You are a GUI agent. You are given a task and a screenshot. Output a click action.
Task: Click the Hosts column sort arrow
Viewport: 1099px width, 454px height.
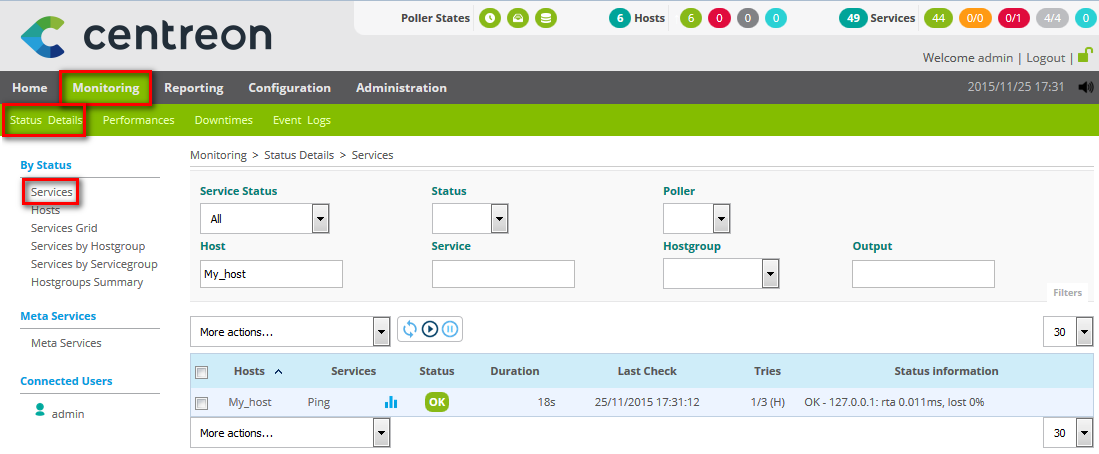[x=278, y=372]
